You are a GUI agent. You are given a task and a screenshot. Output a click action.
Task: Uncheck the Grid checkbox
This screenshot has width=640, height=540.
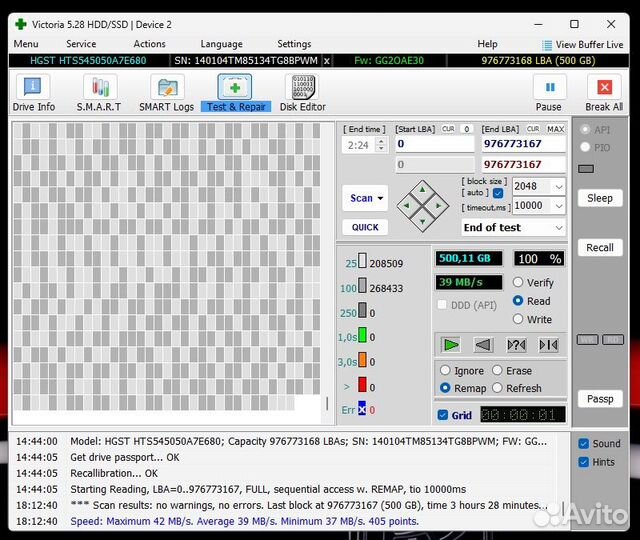pyautogui.click(x=443, y=415)
